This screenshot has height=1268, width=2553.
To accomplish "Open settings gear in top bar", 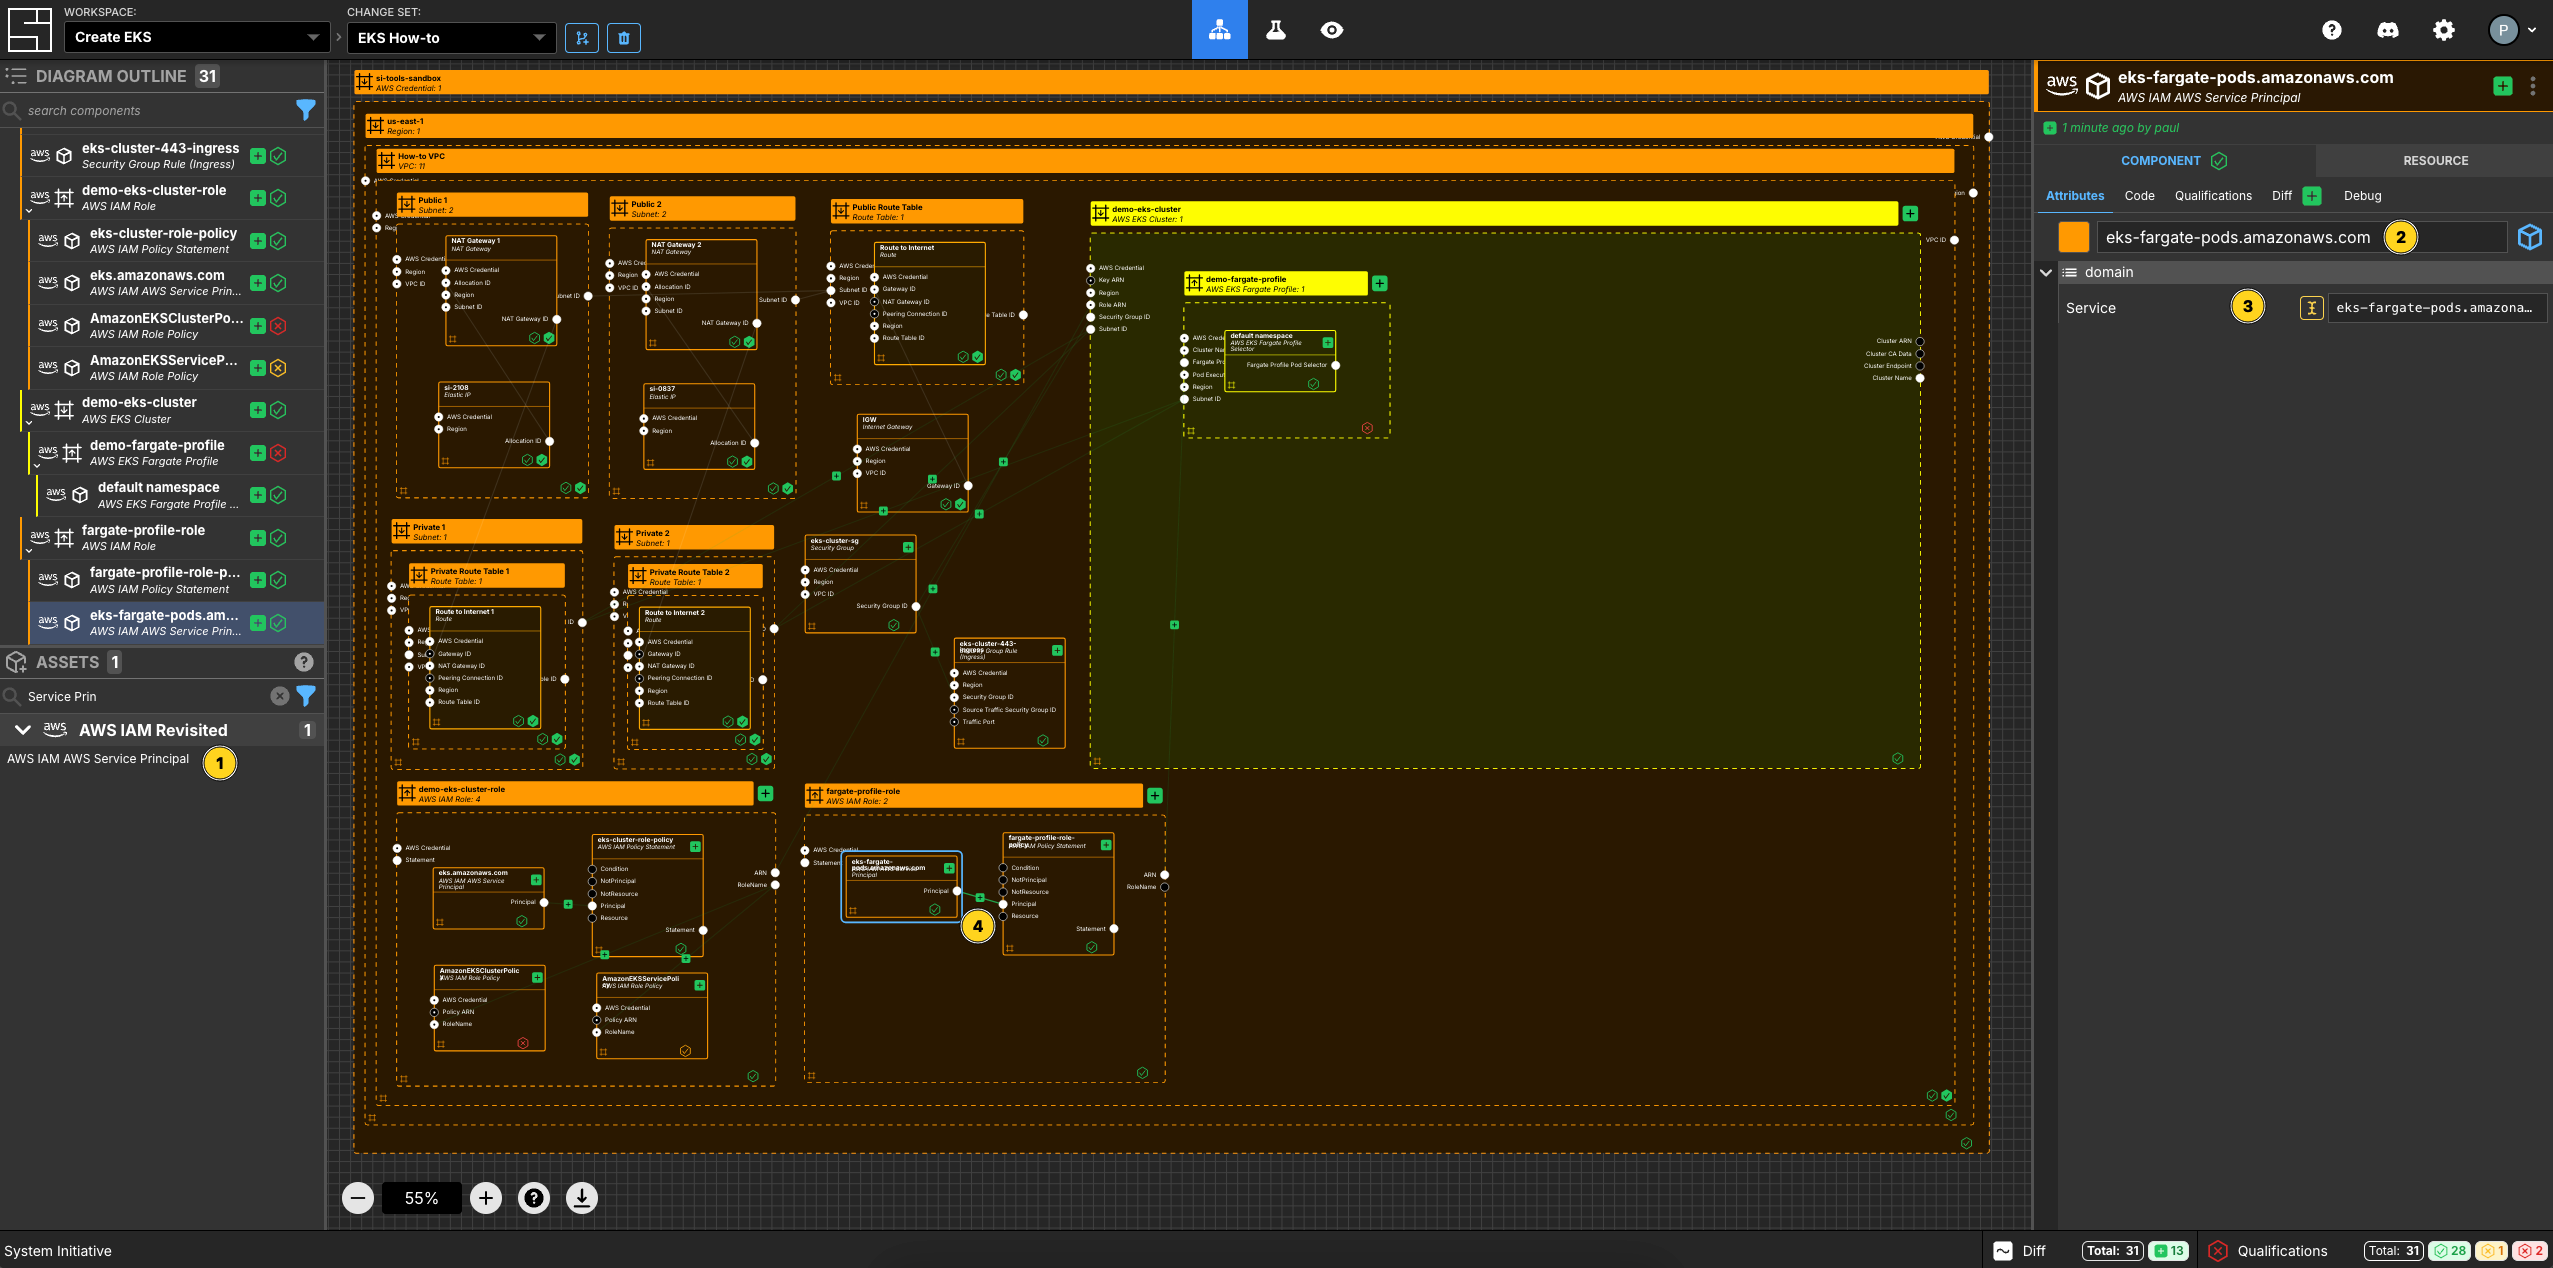I will (2443, 30).
